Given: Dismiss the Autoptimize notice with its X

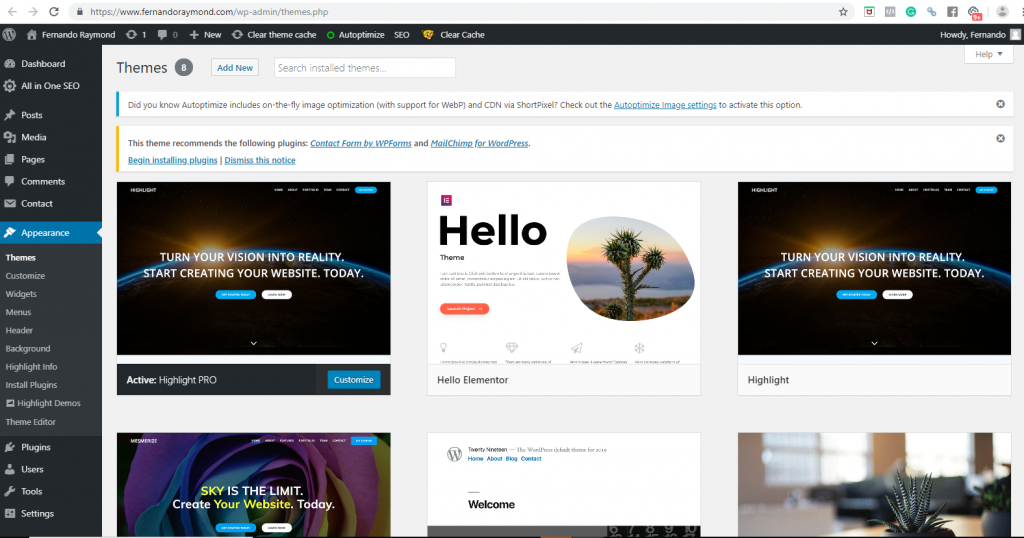Looking at the screenshot, I should tap(1000, 104).
